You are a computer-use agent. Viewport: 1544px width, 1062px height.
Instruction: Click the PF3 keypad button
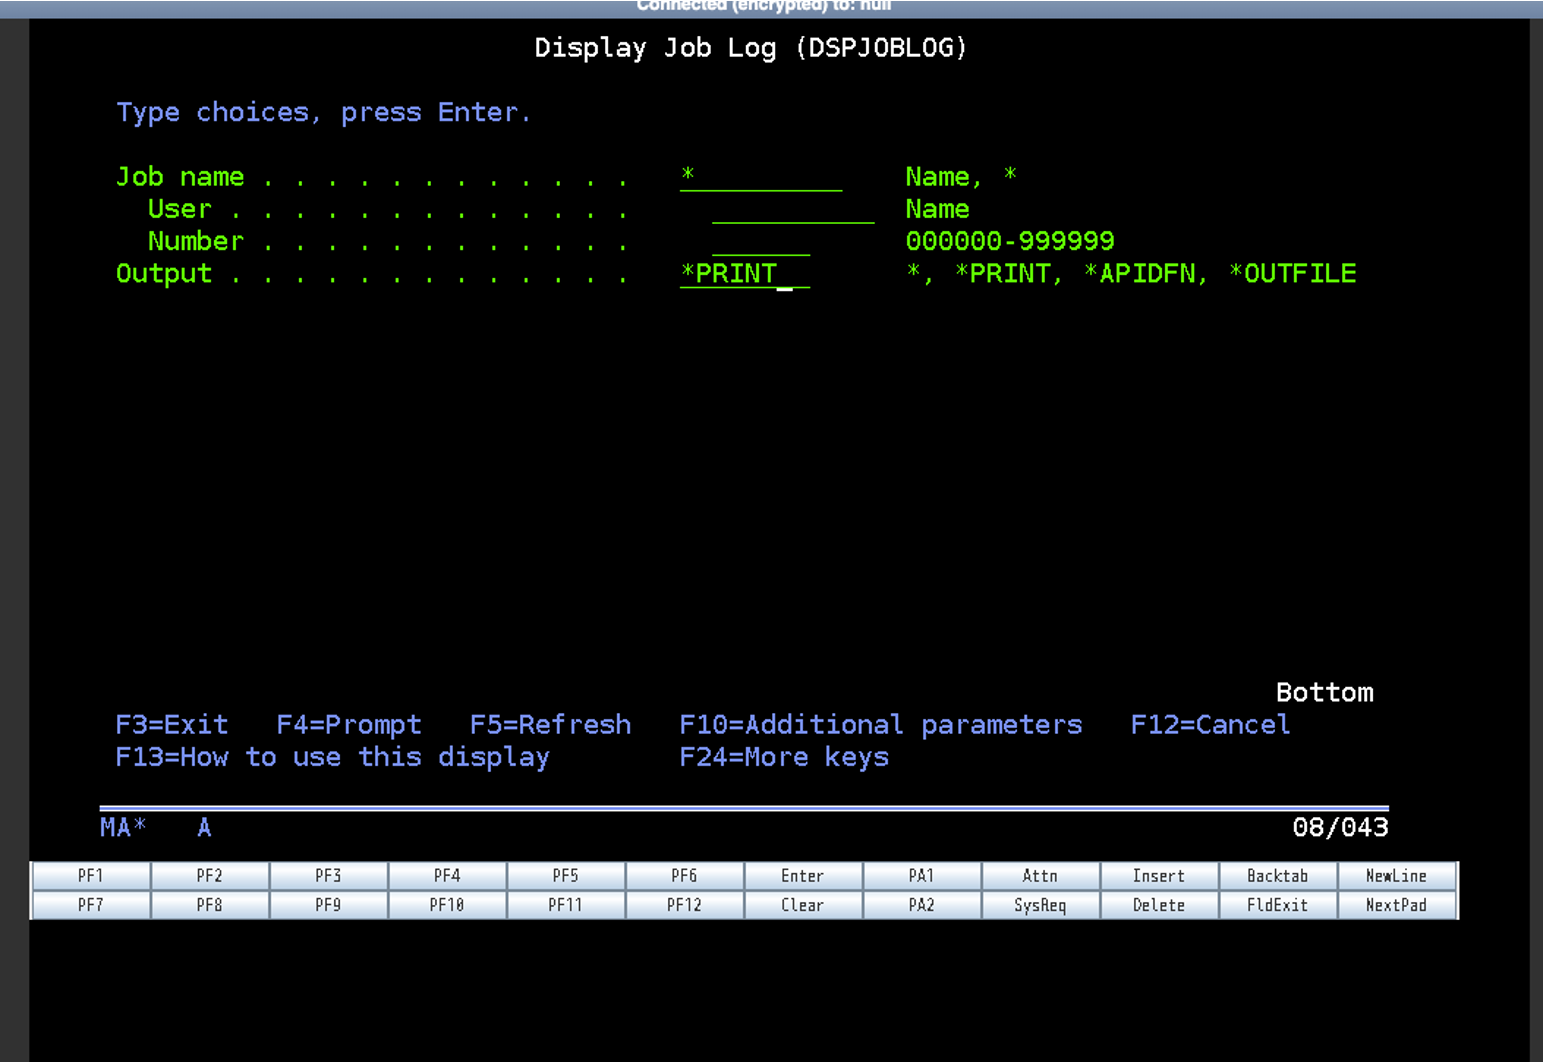[x=328, y=876]
